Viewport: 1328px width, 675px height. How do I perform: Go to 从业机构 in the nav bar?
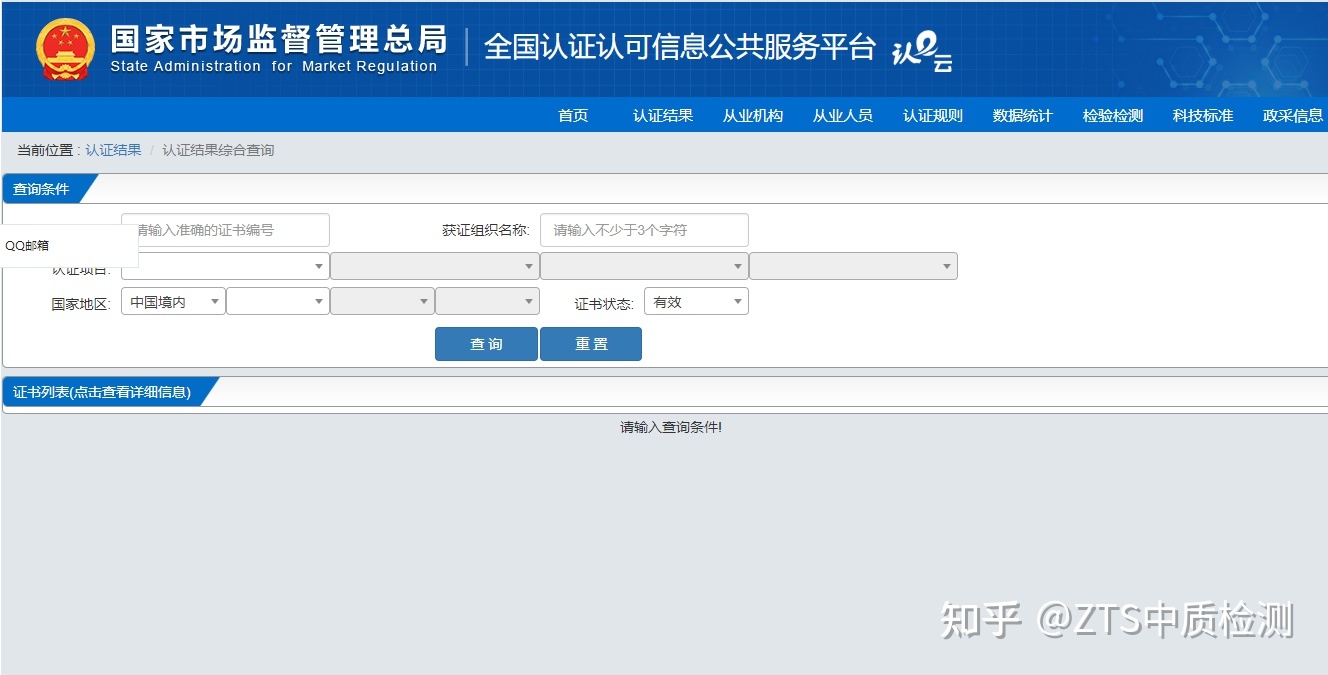(x=753, y=116)
